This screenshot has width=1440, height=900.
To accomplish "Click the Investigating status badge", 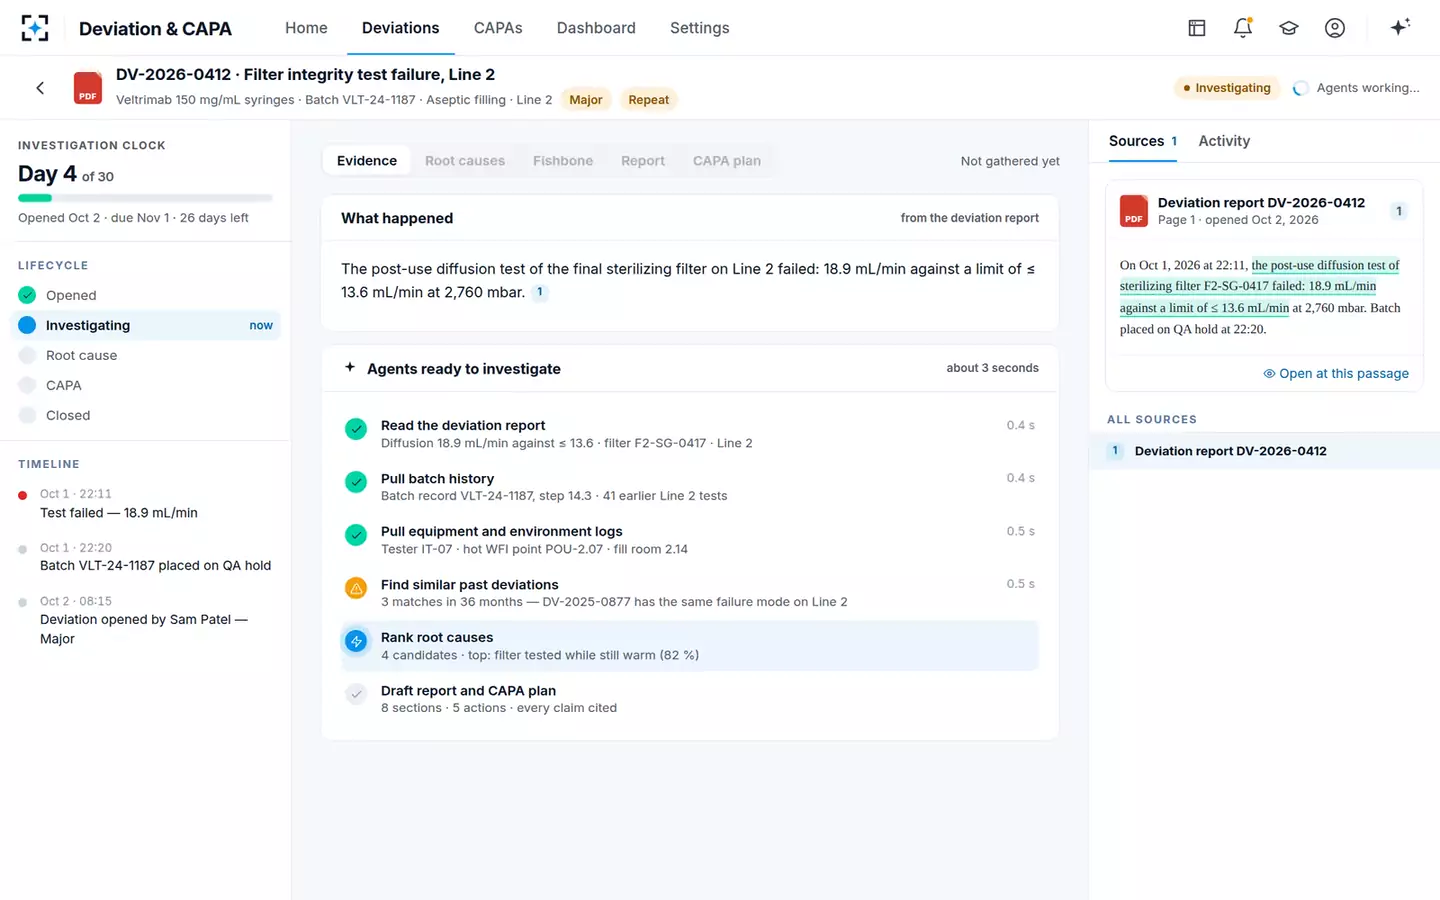I will [x=1227, y=88].
